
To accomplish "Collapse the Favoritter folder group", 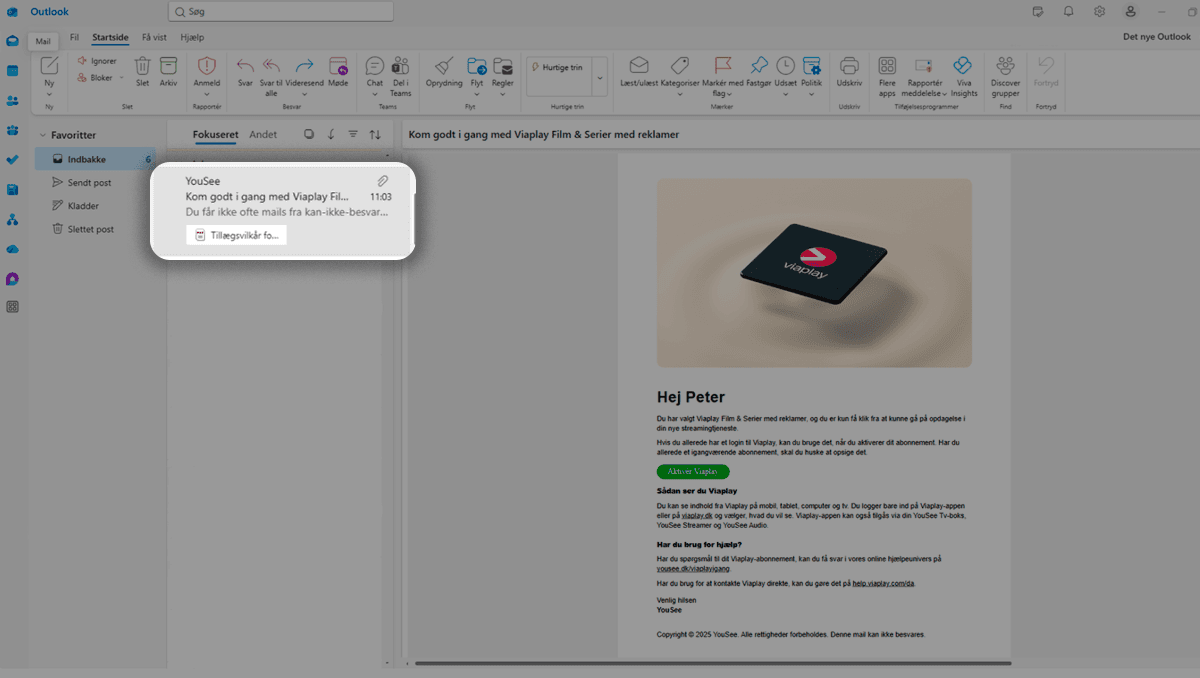I will [43, 135].
